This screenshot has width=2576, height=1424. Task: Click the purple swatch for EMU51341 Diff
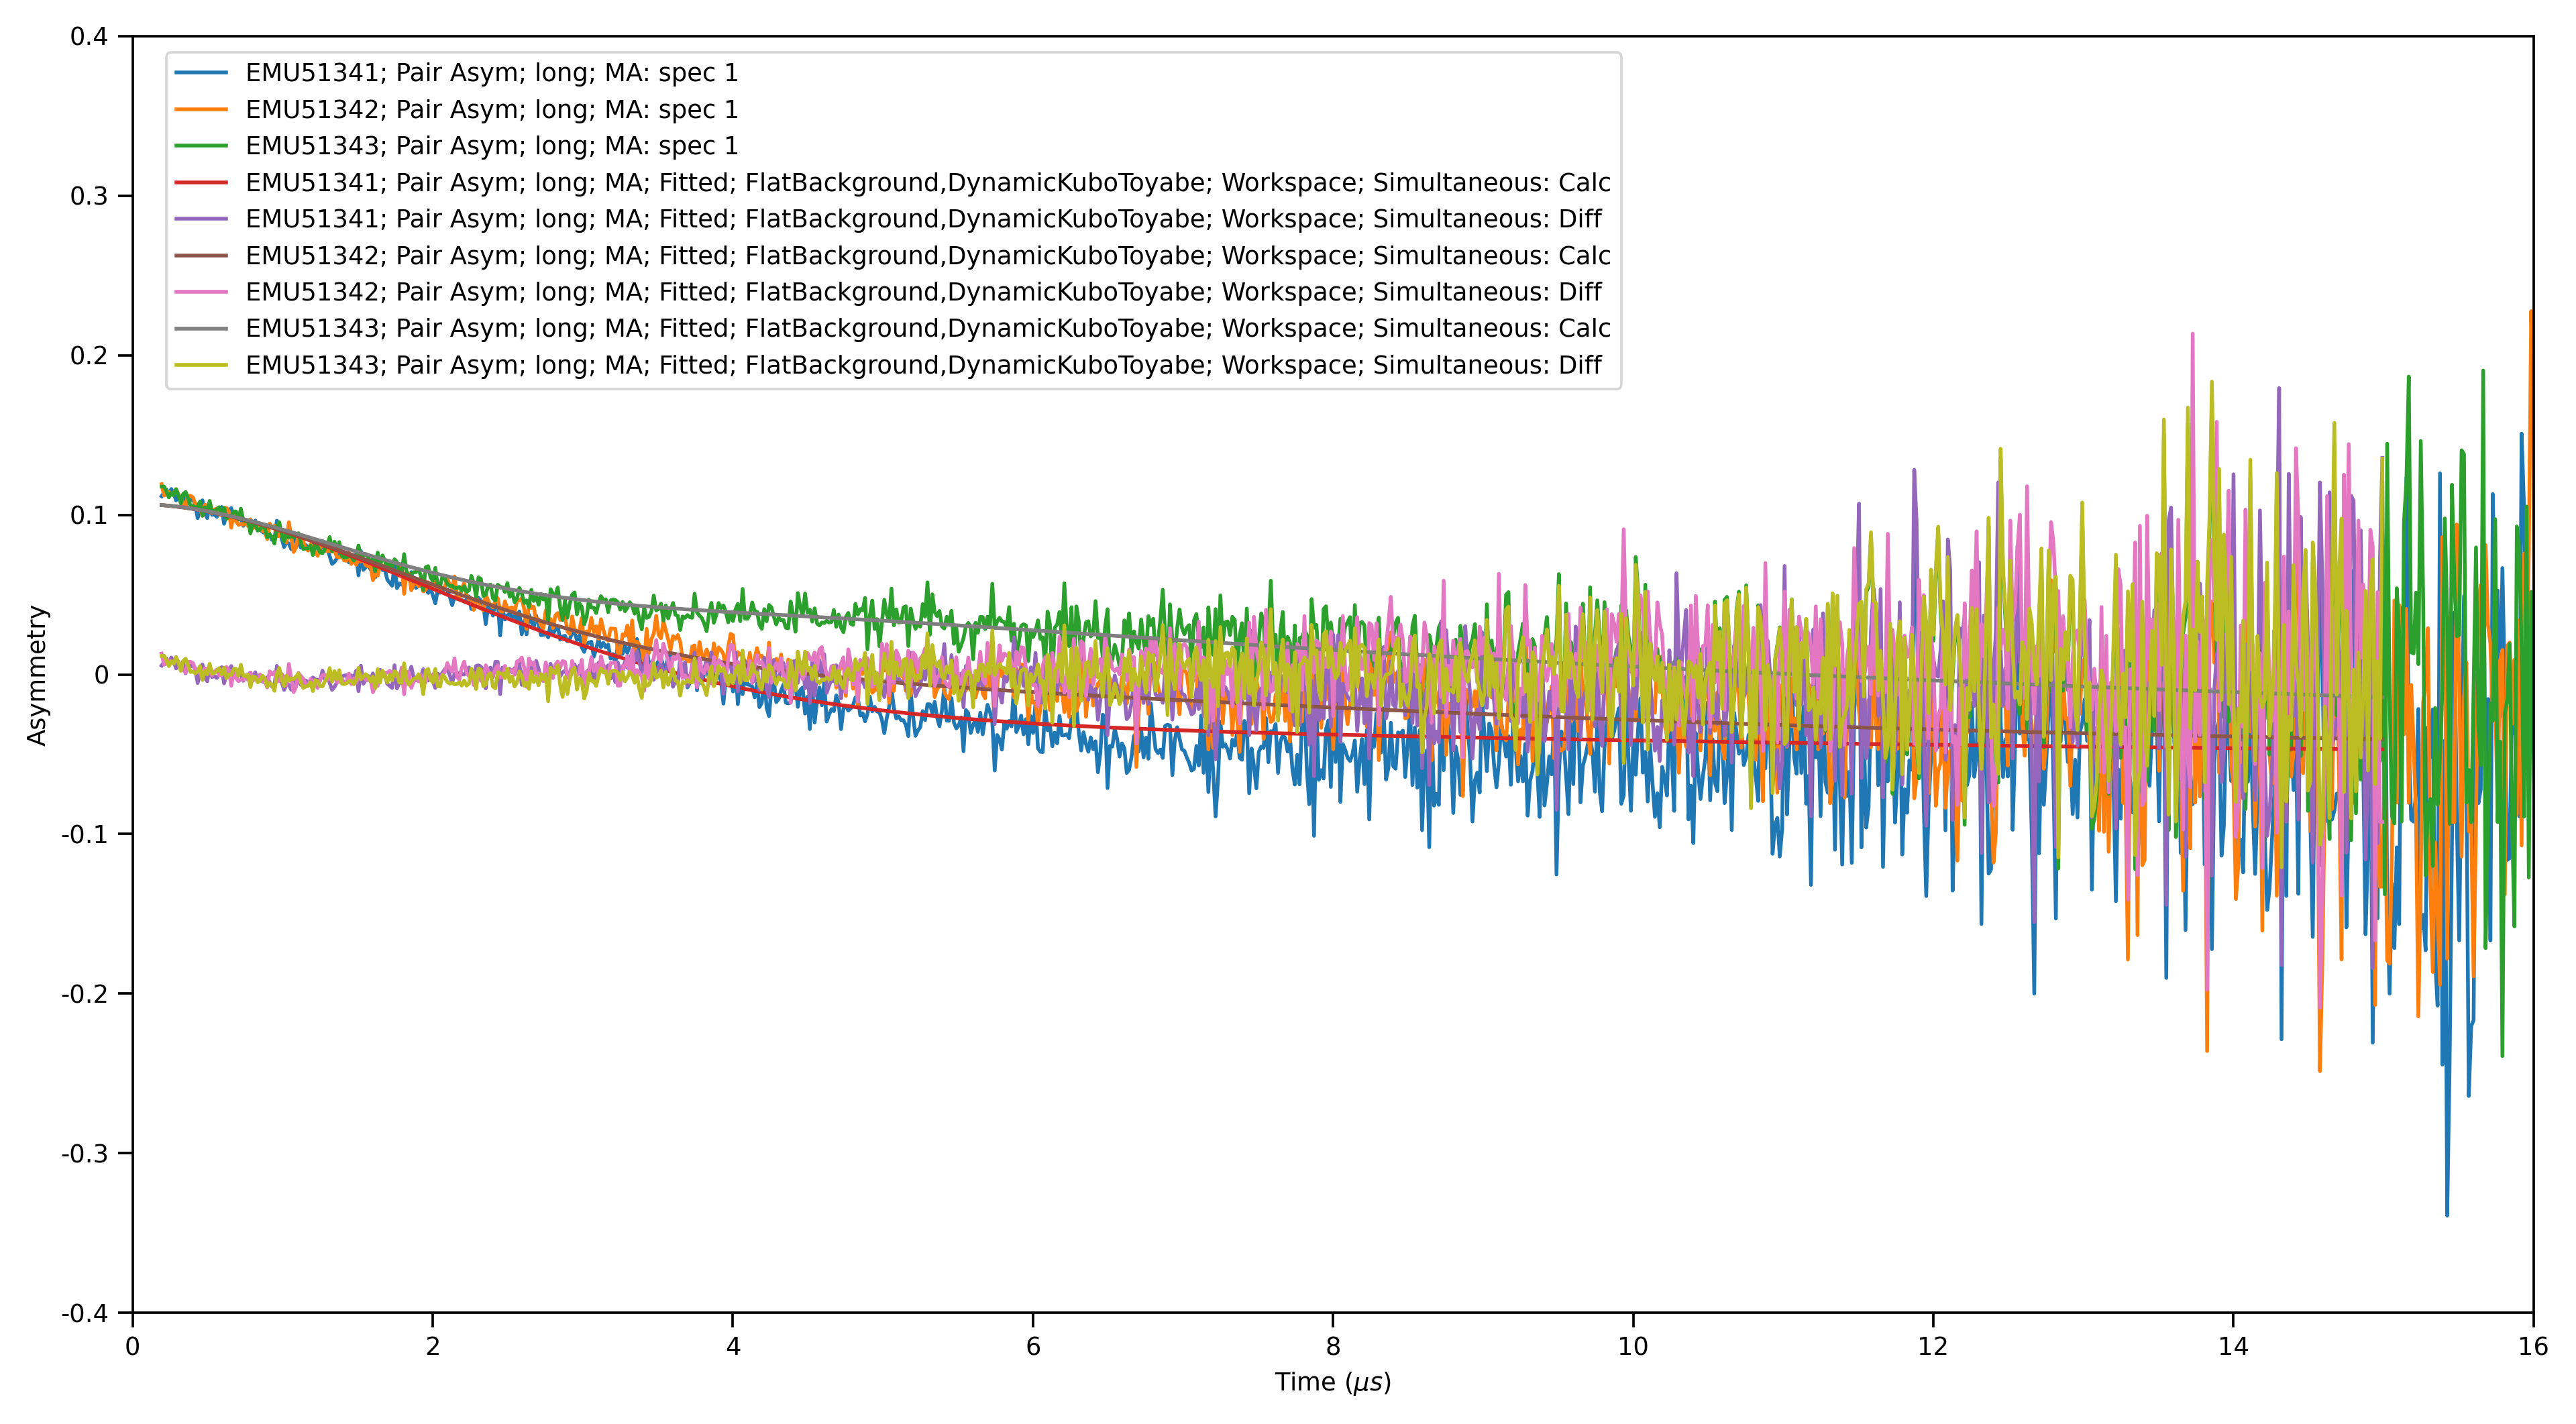pos(201,219)
